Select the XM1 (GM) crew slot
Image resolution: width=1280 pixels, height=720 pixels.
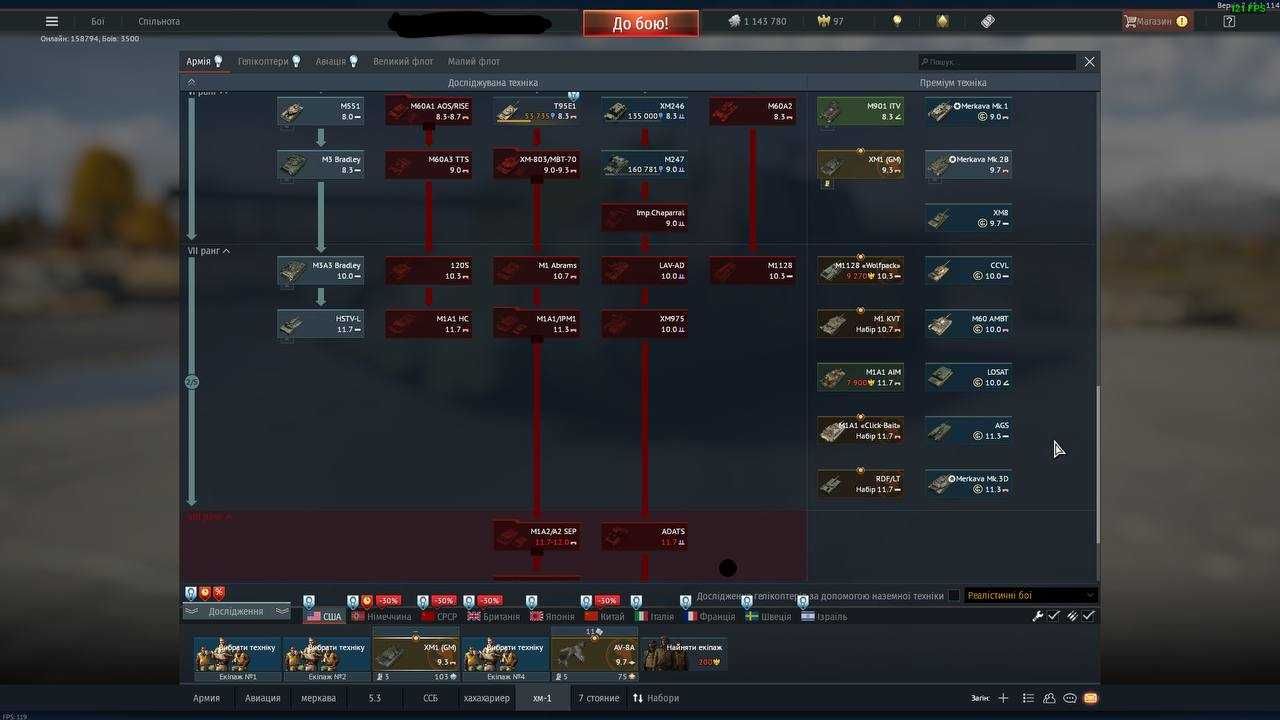[x=416, y=656]
